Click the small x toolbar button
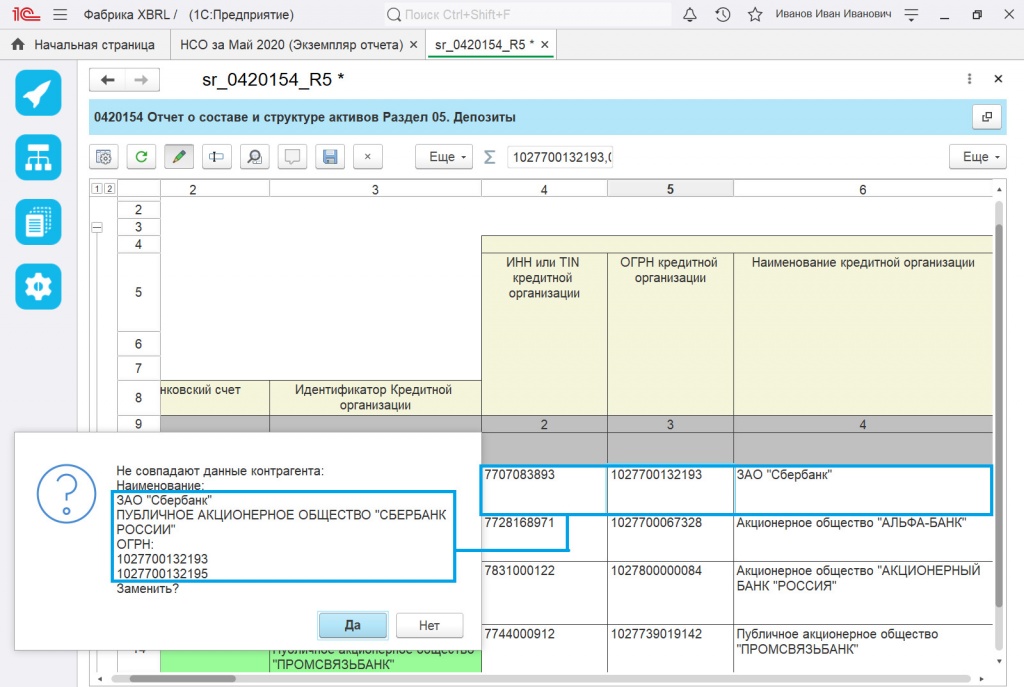Screen dimensions: 1024x687 click(368, 157)
